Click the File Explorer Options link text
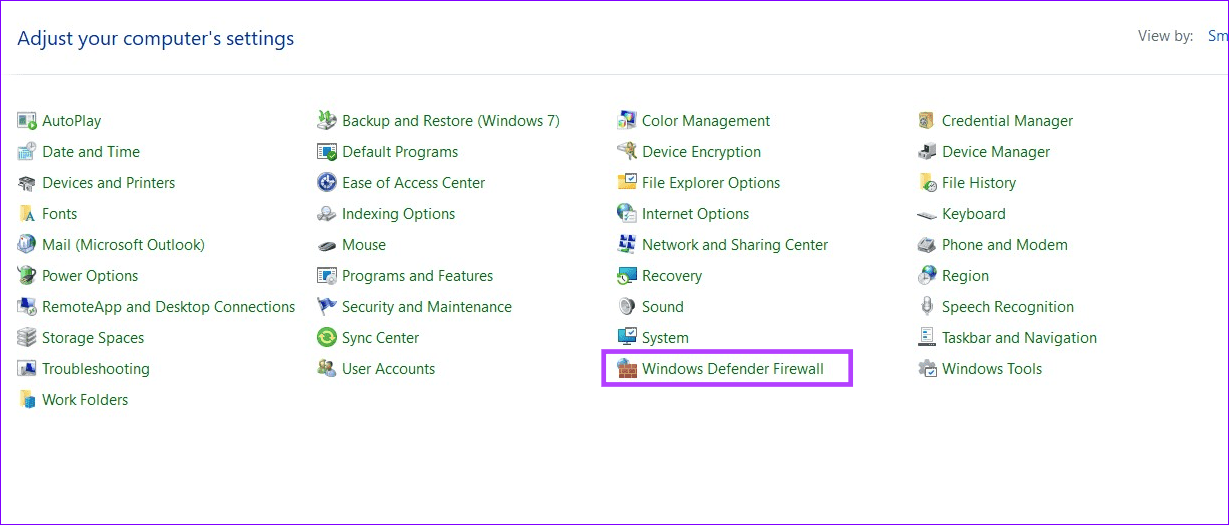Screen dimensions: 1229x525 [x=711, y=183]
